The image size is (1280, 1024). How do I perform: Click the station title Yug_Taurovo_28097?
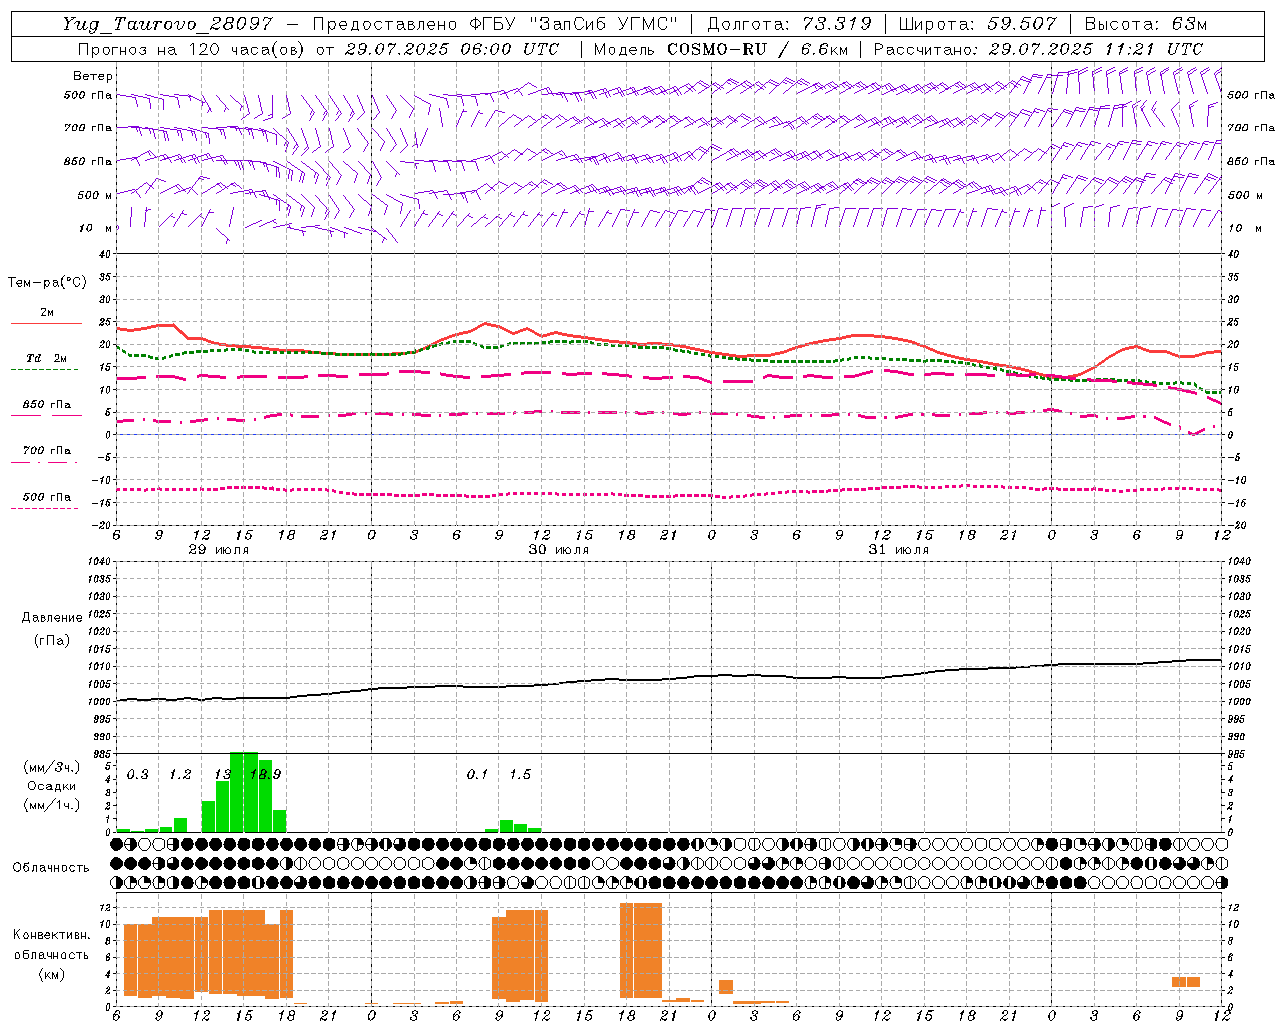coord(167,24)
